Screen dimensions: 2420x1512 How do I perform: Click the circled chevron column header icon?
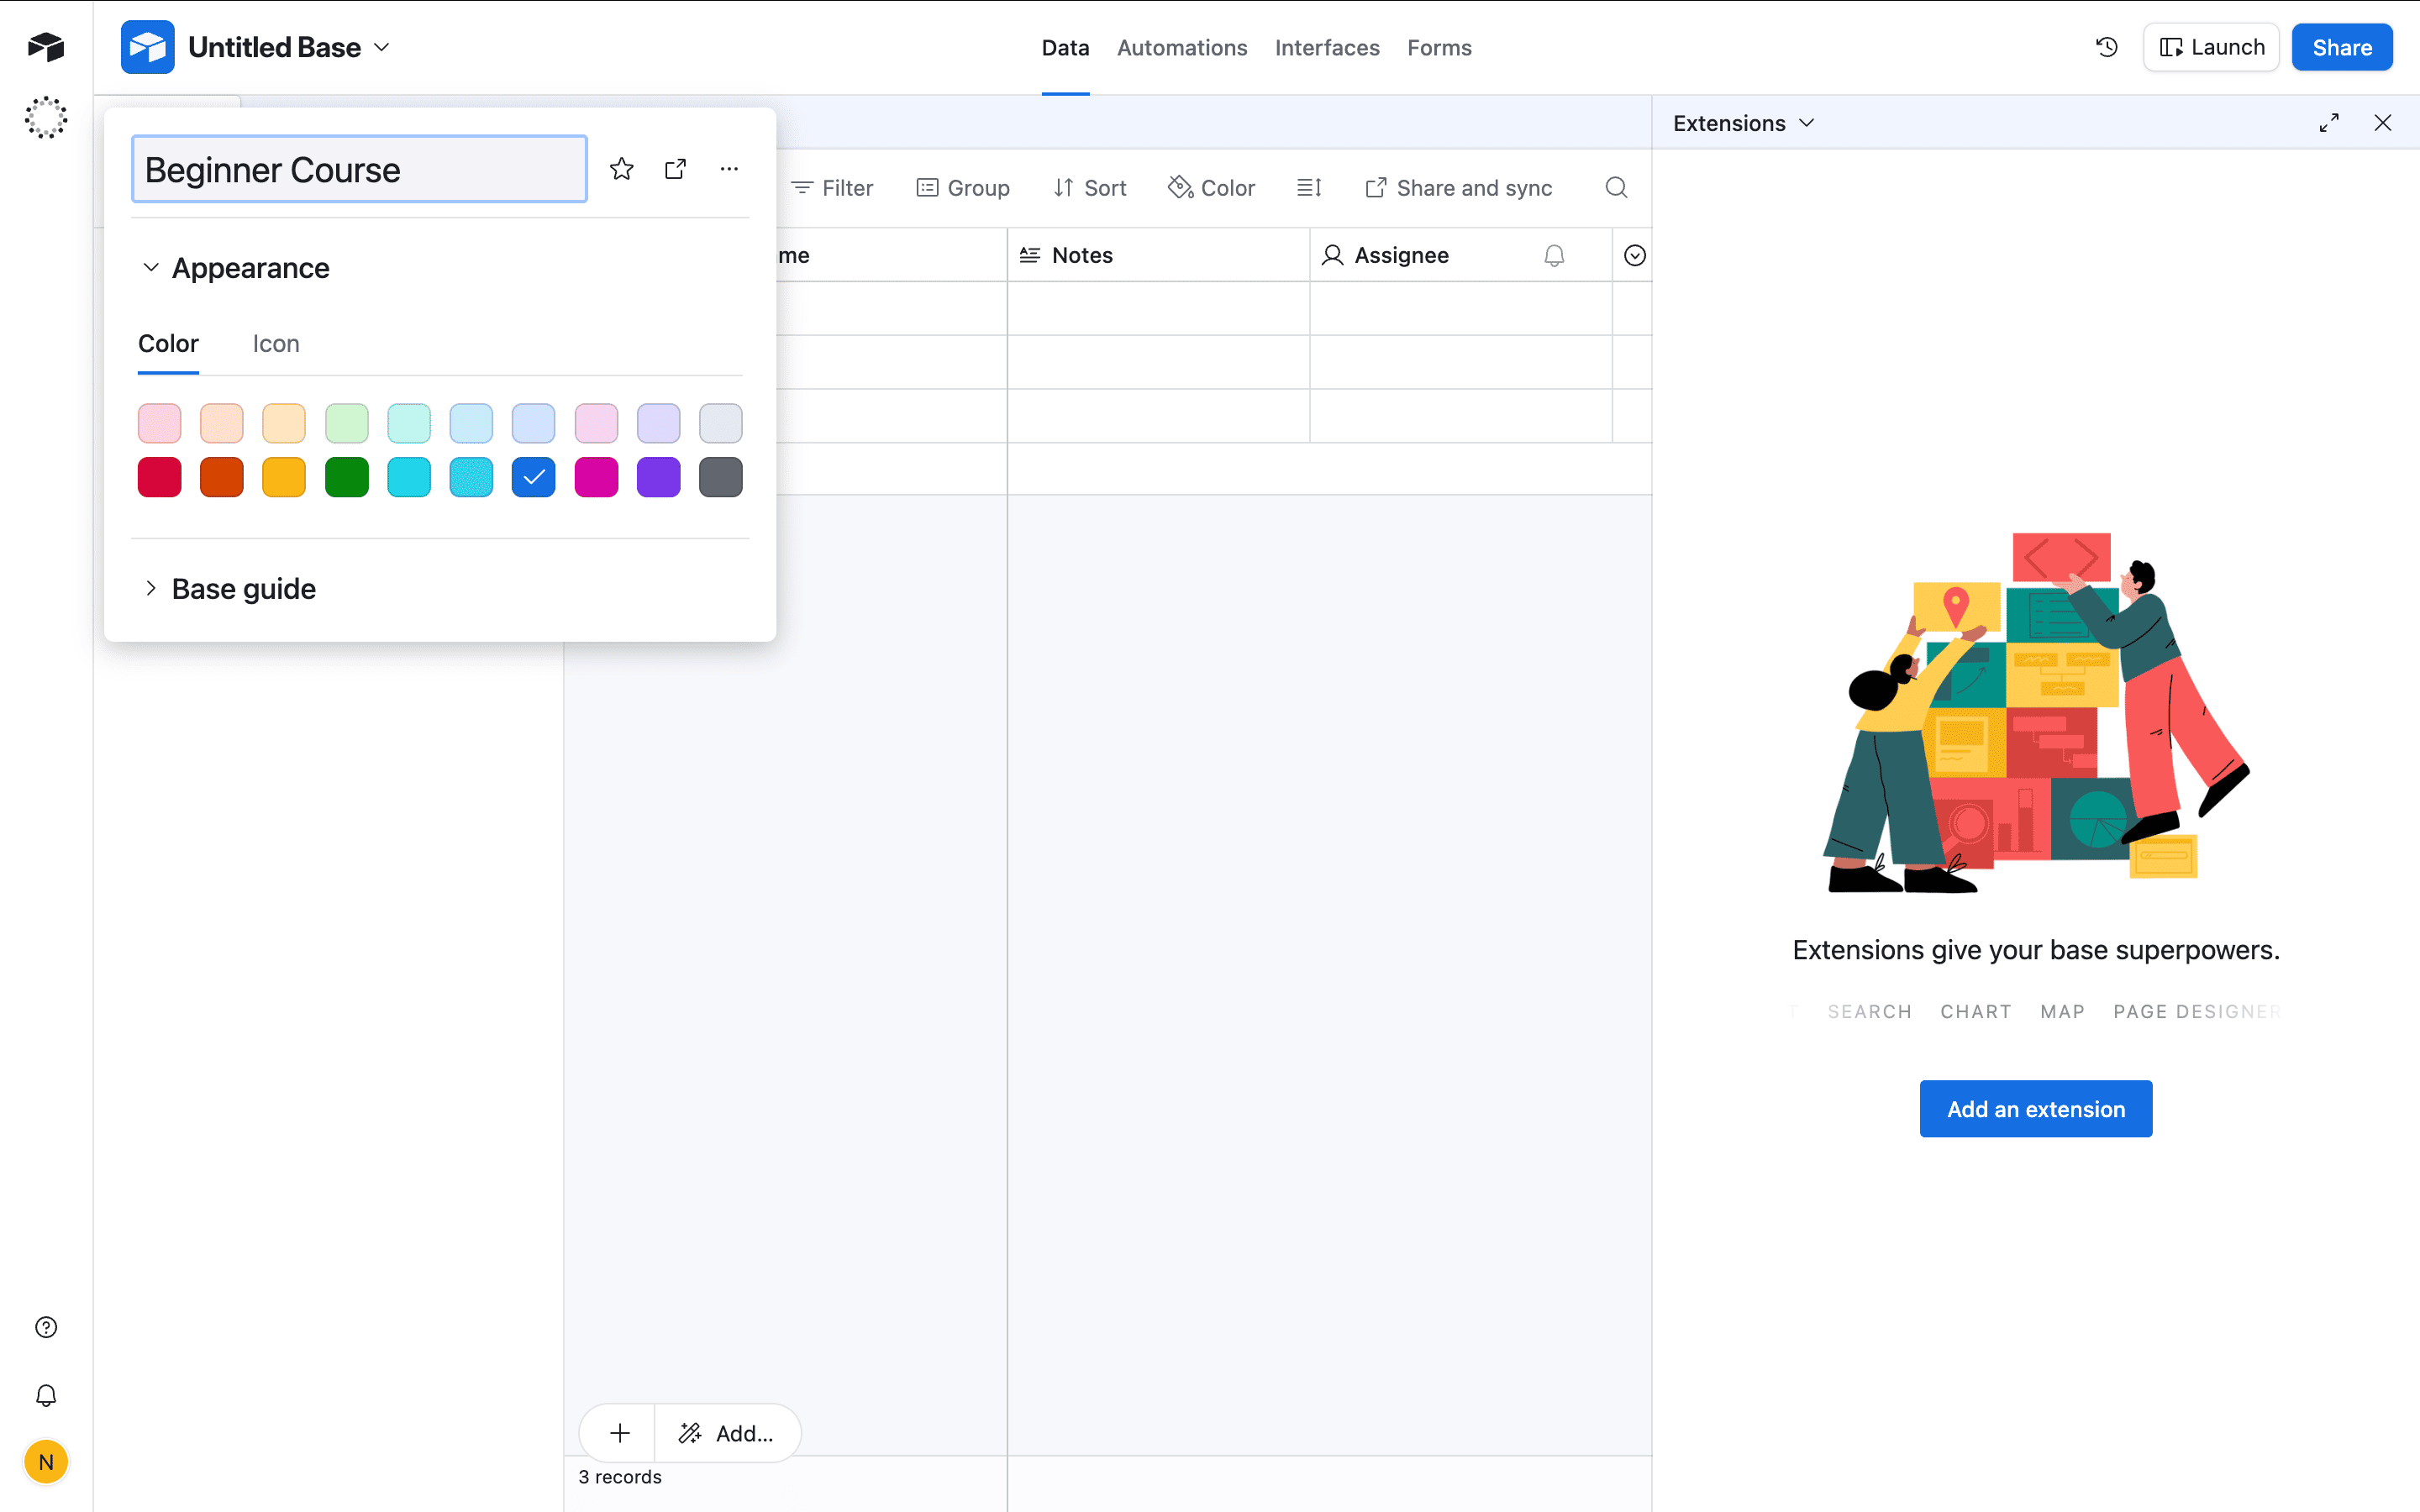(x=1634, y=255)
